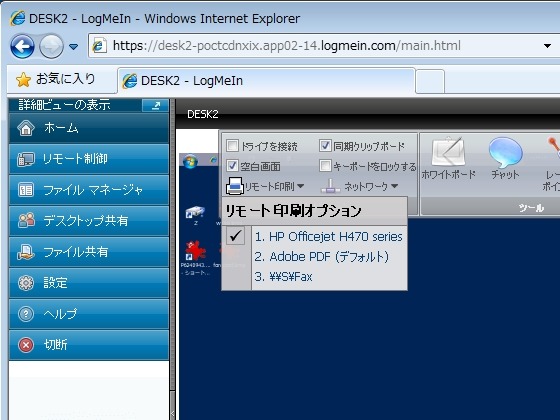This screenshot has width=560, height=420.
Task: Click the 詳細ビューの表示 header text
Action: [65, 105]
